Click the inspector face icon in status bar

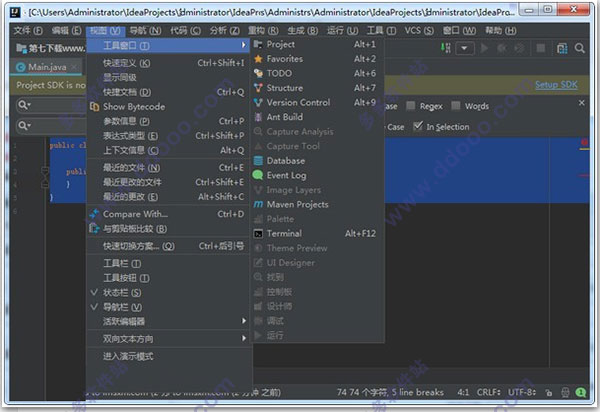[565, 392]
